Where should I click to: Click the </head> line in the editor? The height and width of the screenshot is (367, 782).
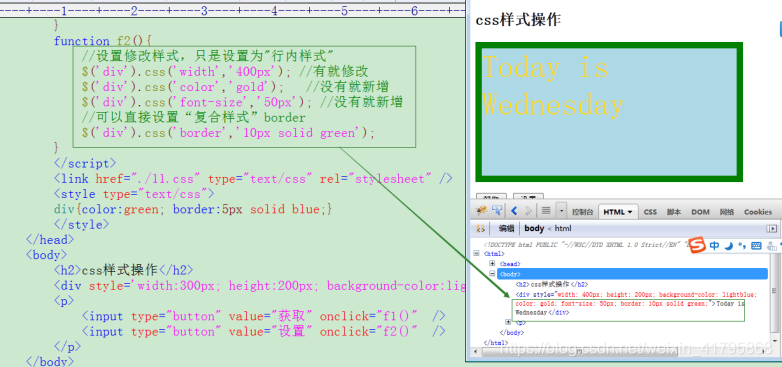50,239
